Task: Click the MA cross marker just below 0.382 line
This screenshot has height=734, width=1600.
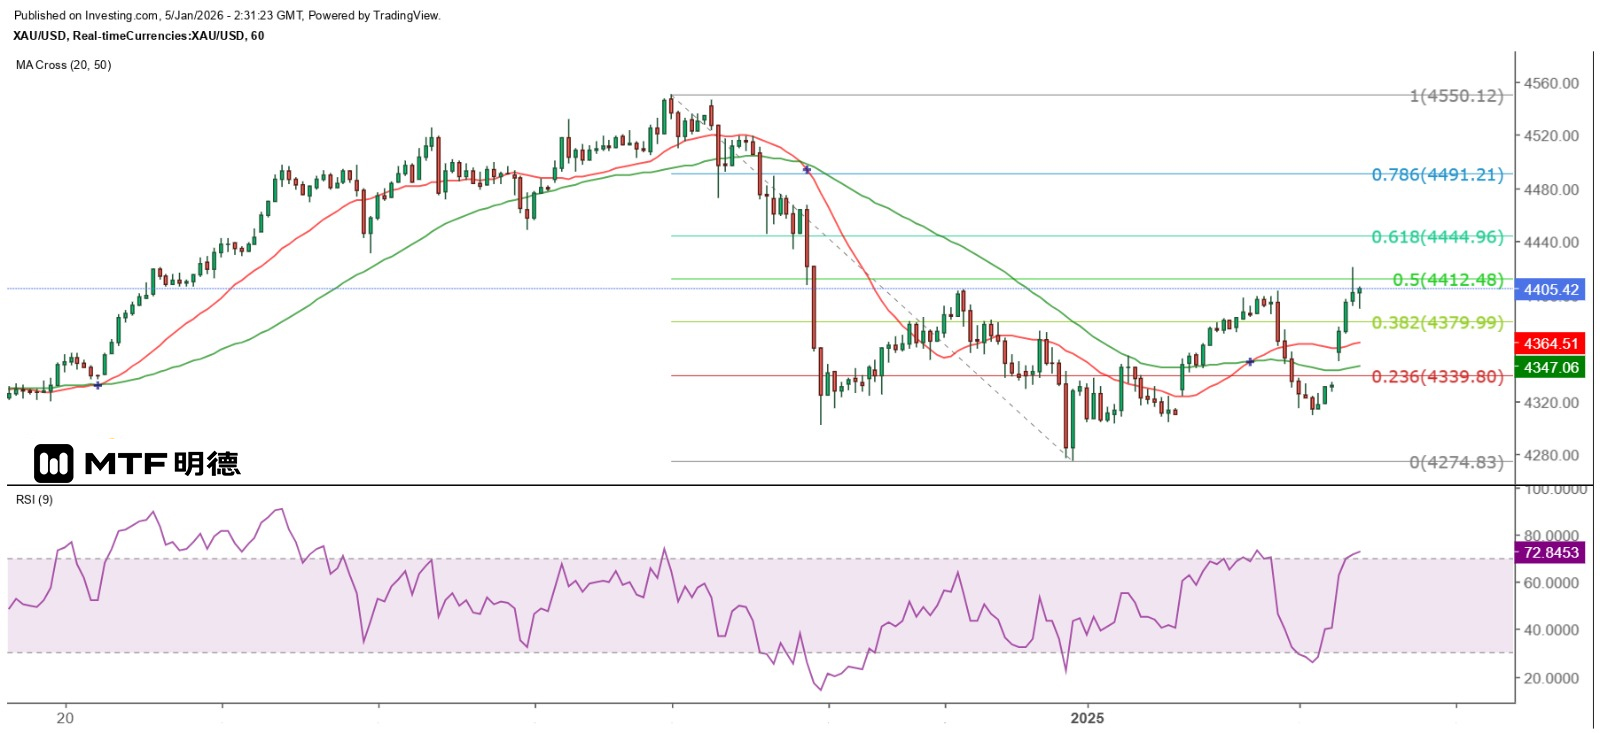Action: click(x=1250, y=362)
